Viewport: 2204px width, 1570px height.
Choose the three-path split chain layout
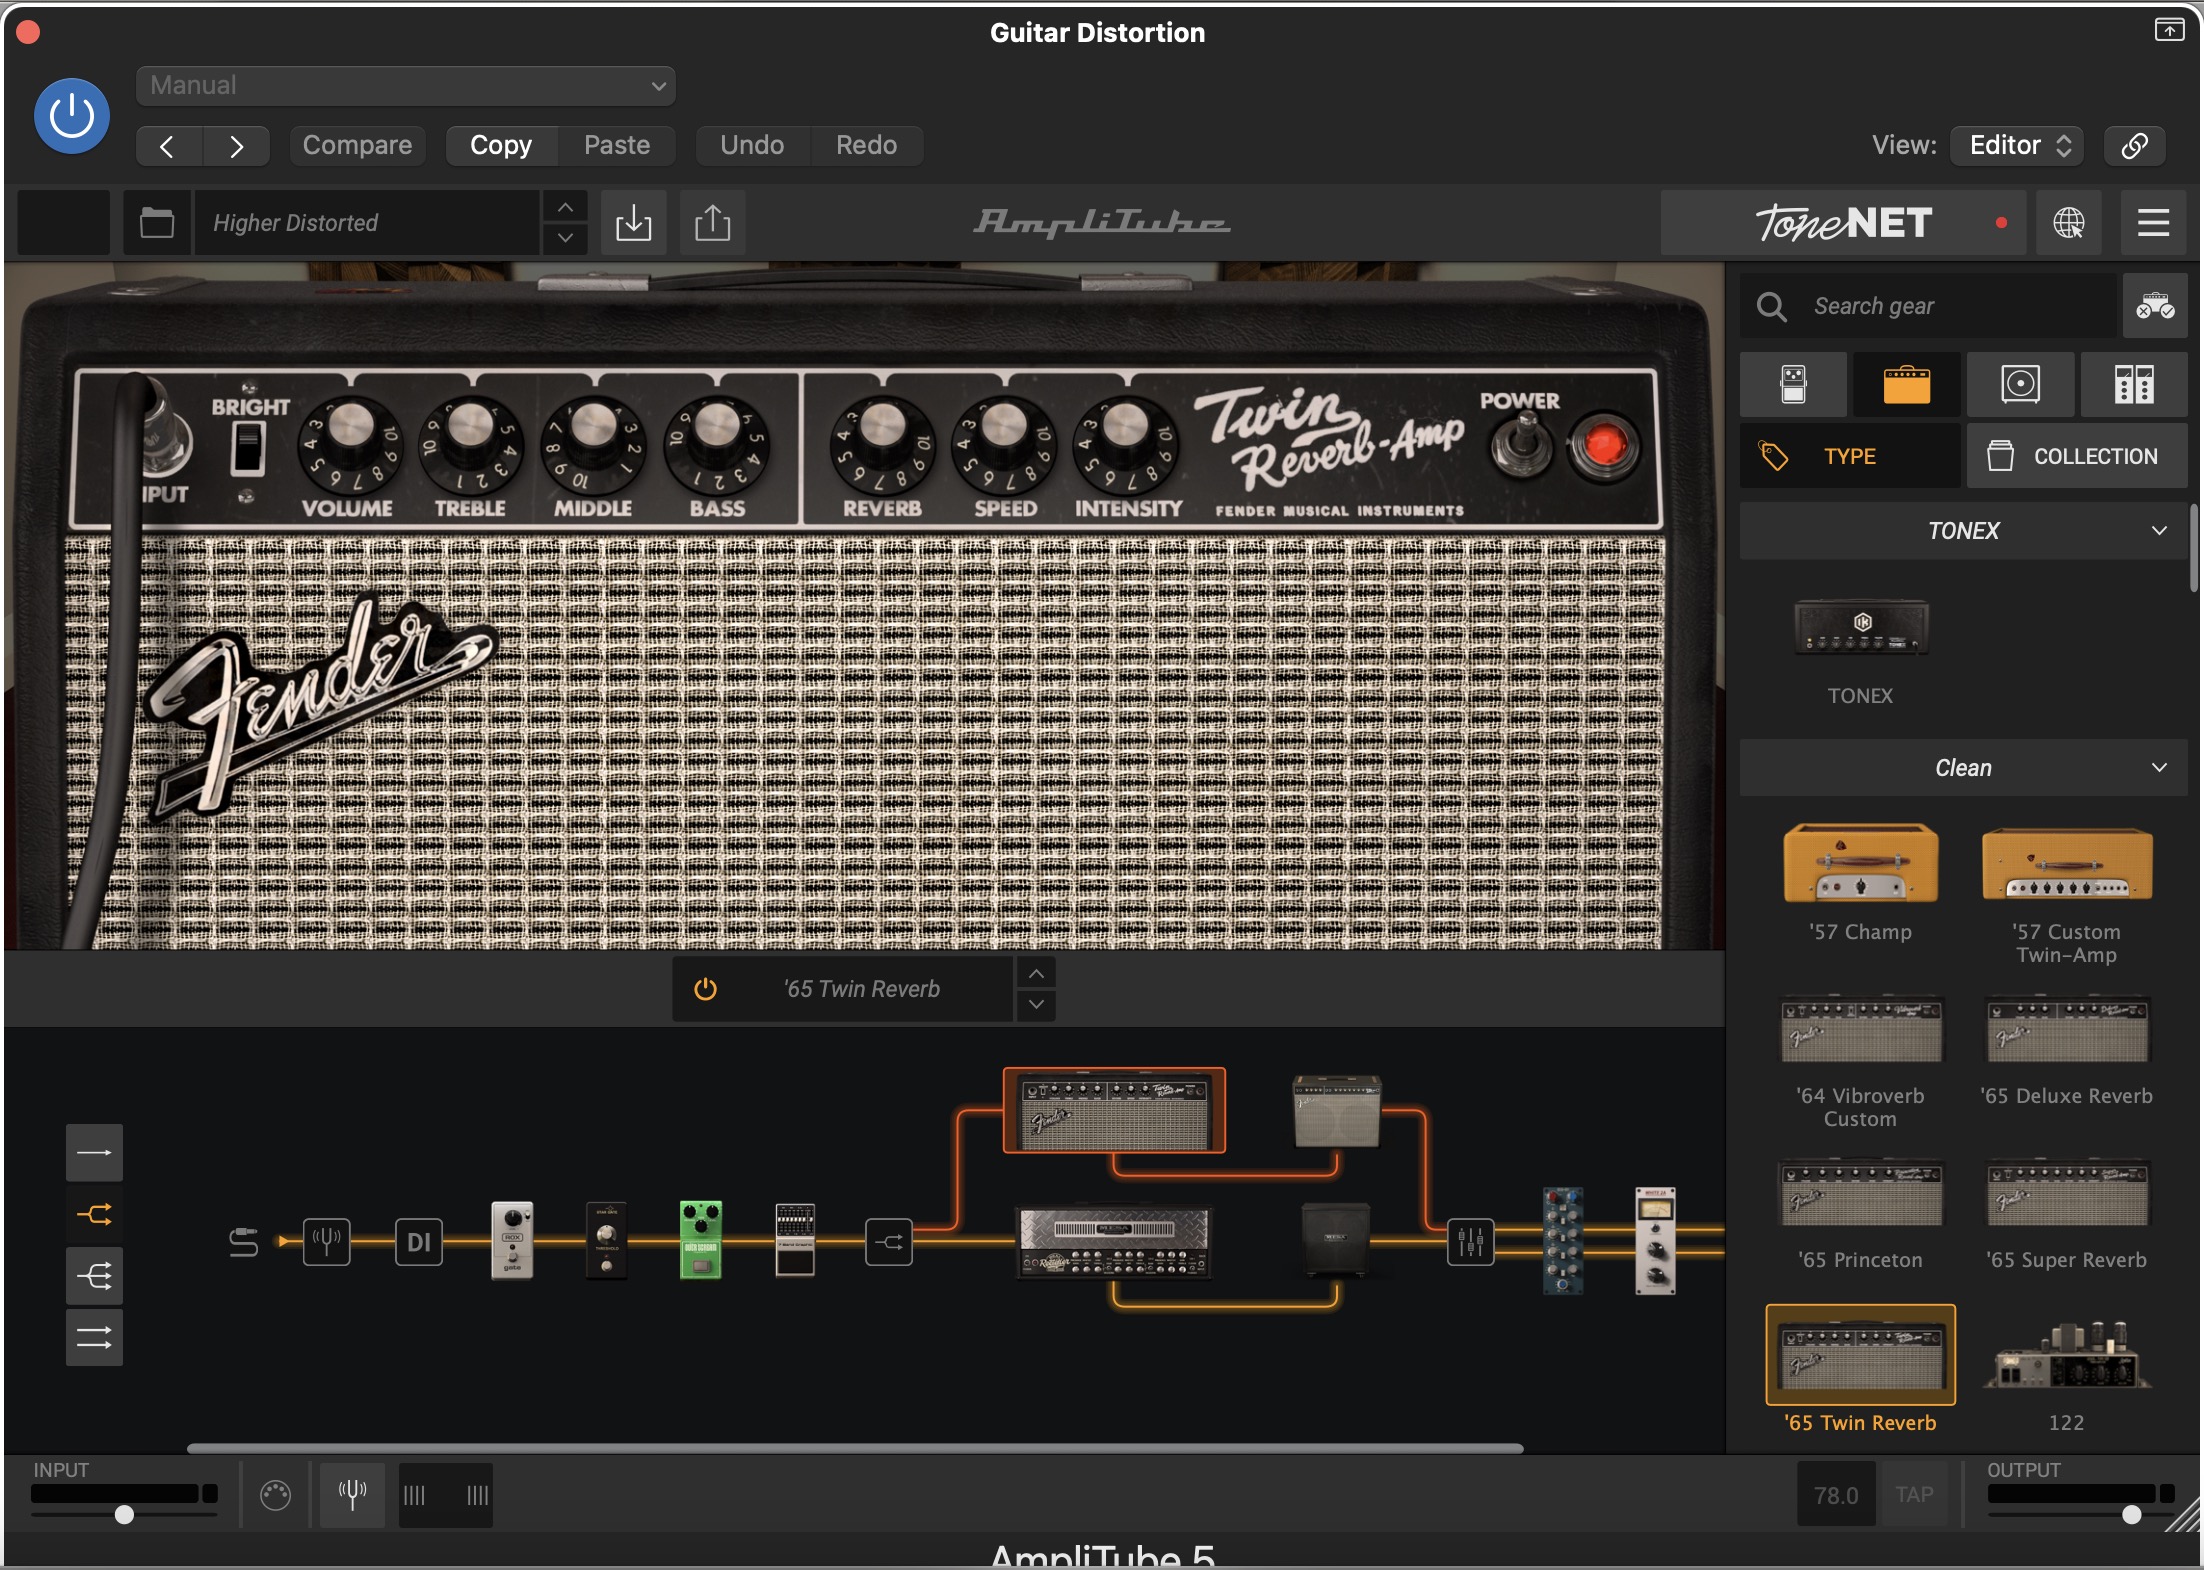point(94,1276)
